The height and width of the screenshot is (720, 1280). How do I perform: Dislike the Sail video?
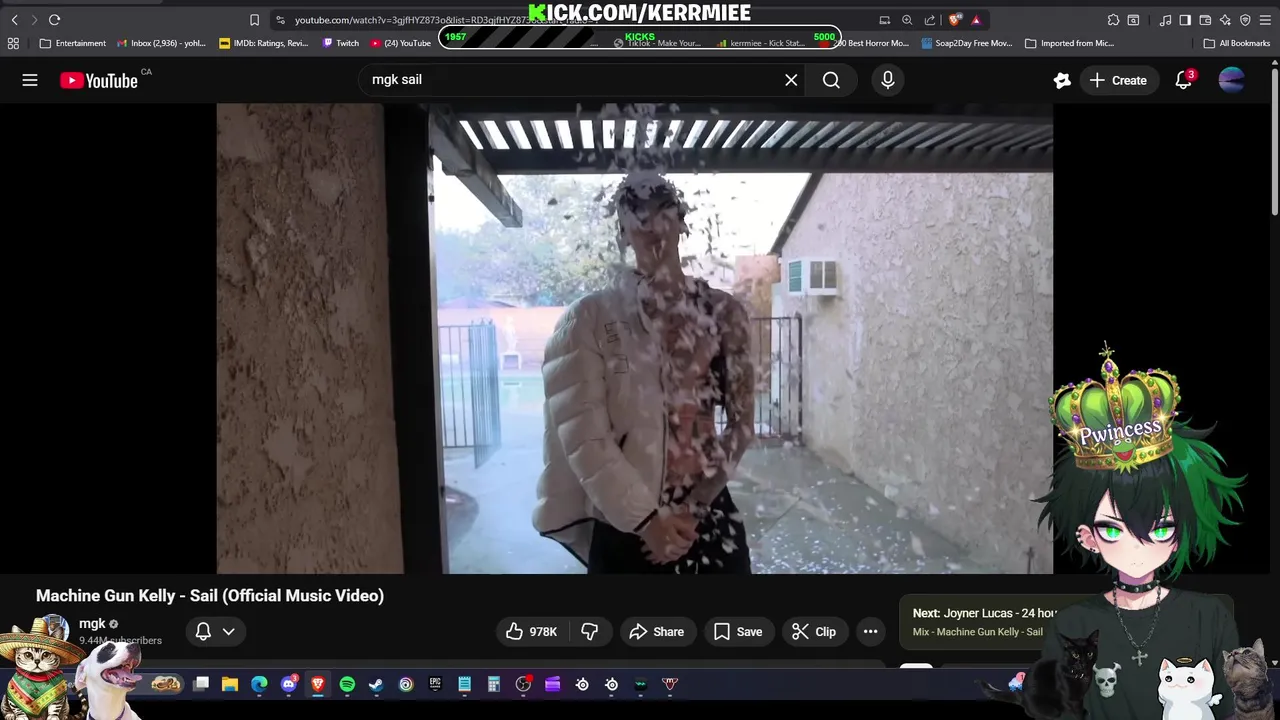tap(590, 631)
